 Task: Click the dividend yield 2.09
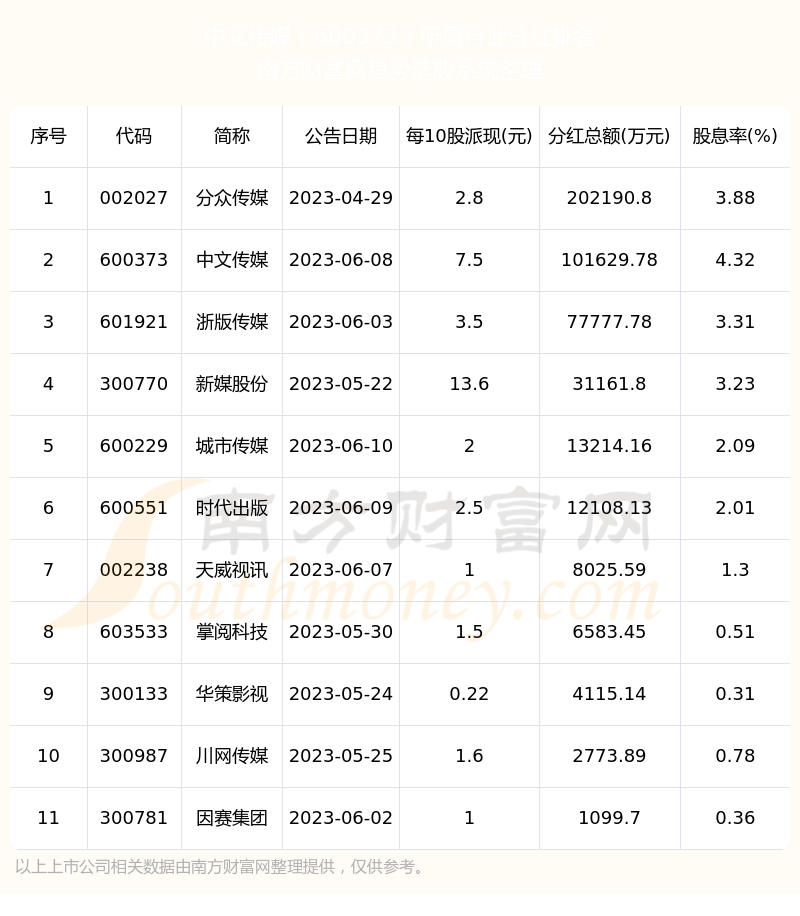click(735, 446)
